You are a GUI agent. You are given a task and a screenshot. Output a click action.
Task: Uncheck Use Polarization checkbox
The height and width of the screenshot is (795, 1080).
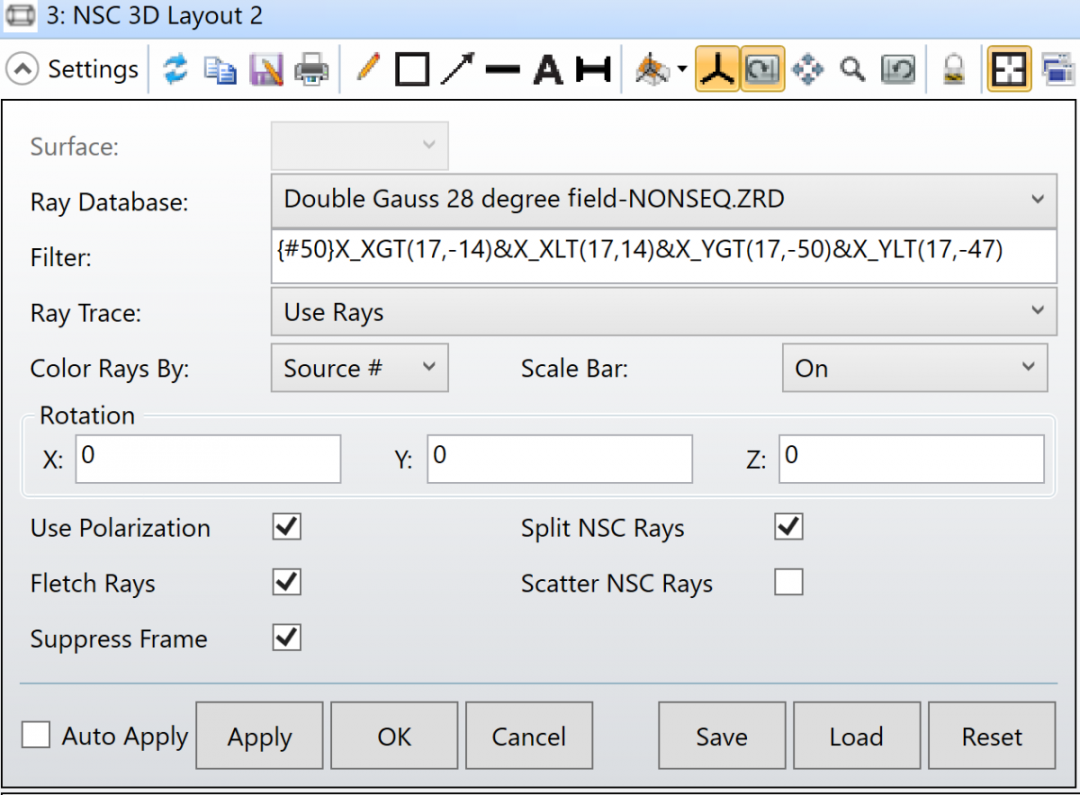287,527
